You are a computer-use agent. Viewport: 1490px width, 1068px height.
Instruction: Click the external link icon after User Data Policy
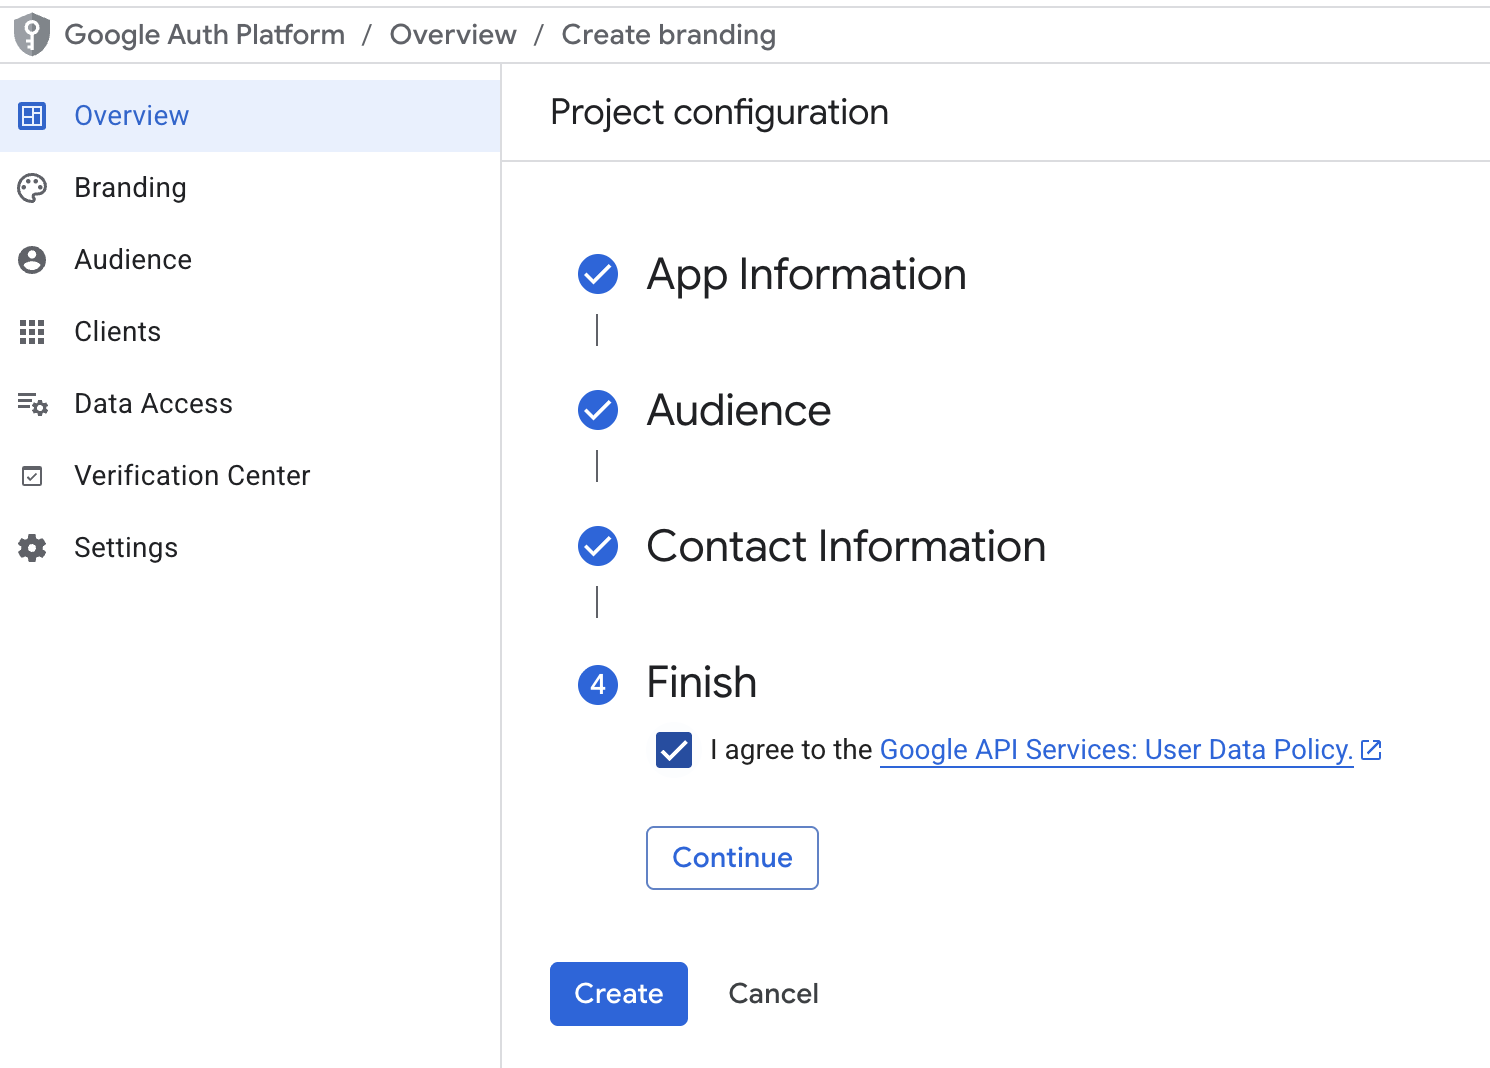[1372, 750]
